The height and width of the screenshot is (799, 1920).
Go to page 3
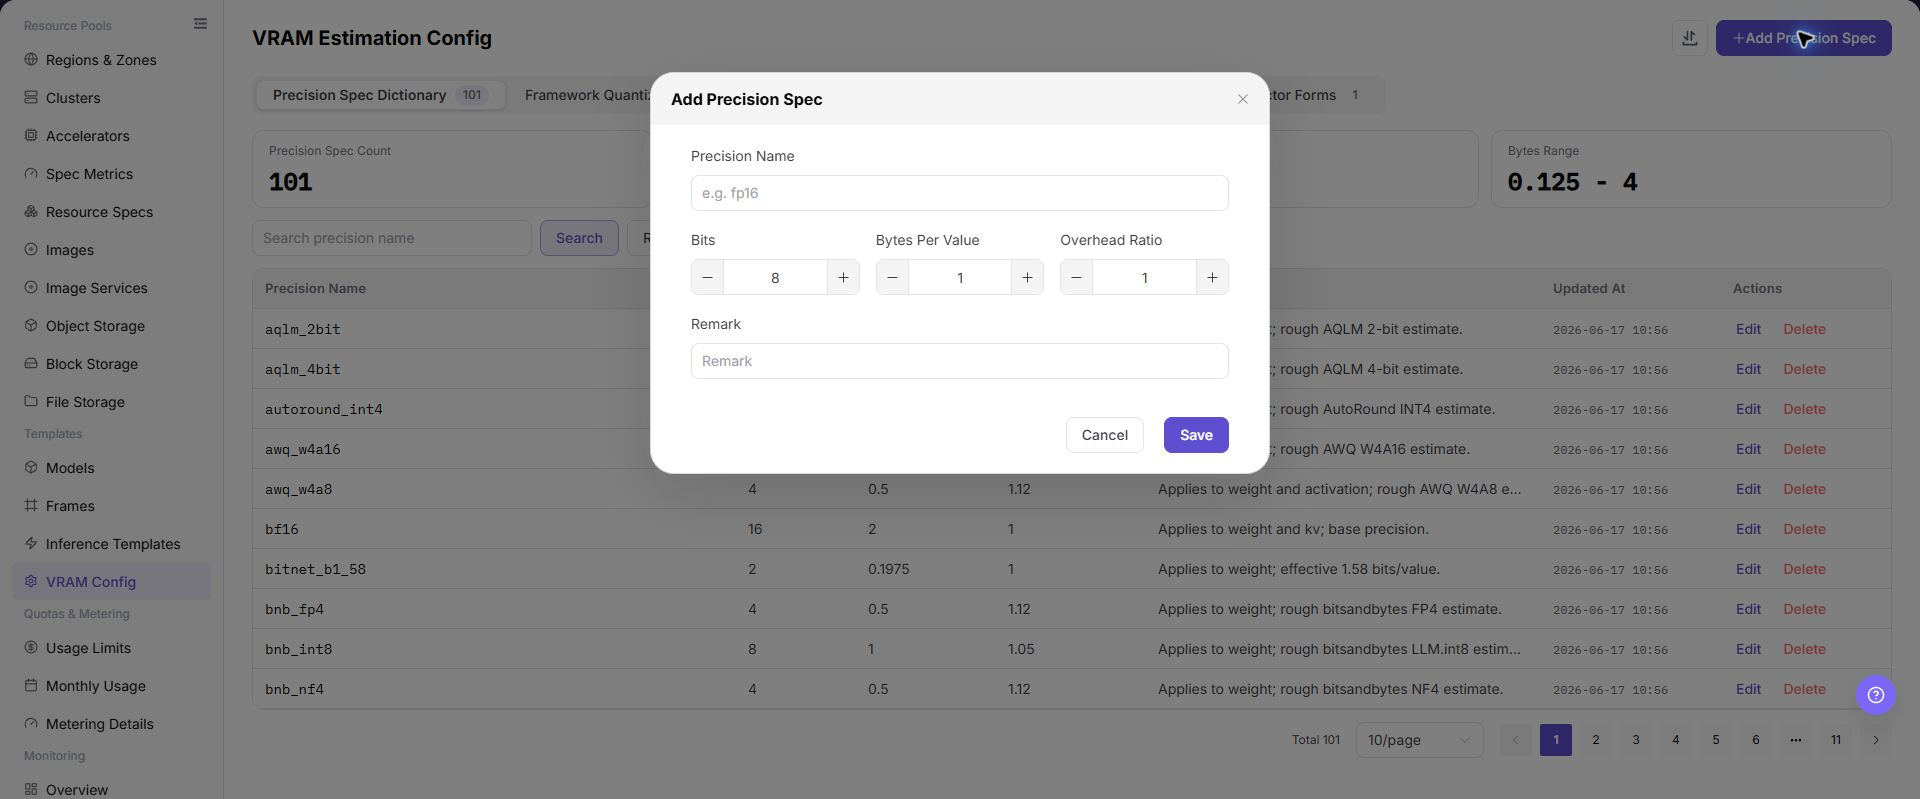[1636, 740]
